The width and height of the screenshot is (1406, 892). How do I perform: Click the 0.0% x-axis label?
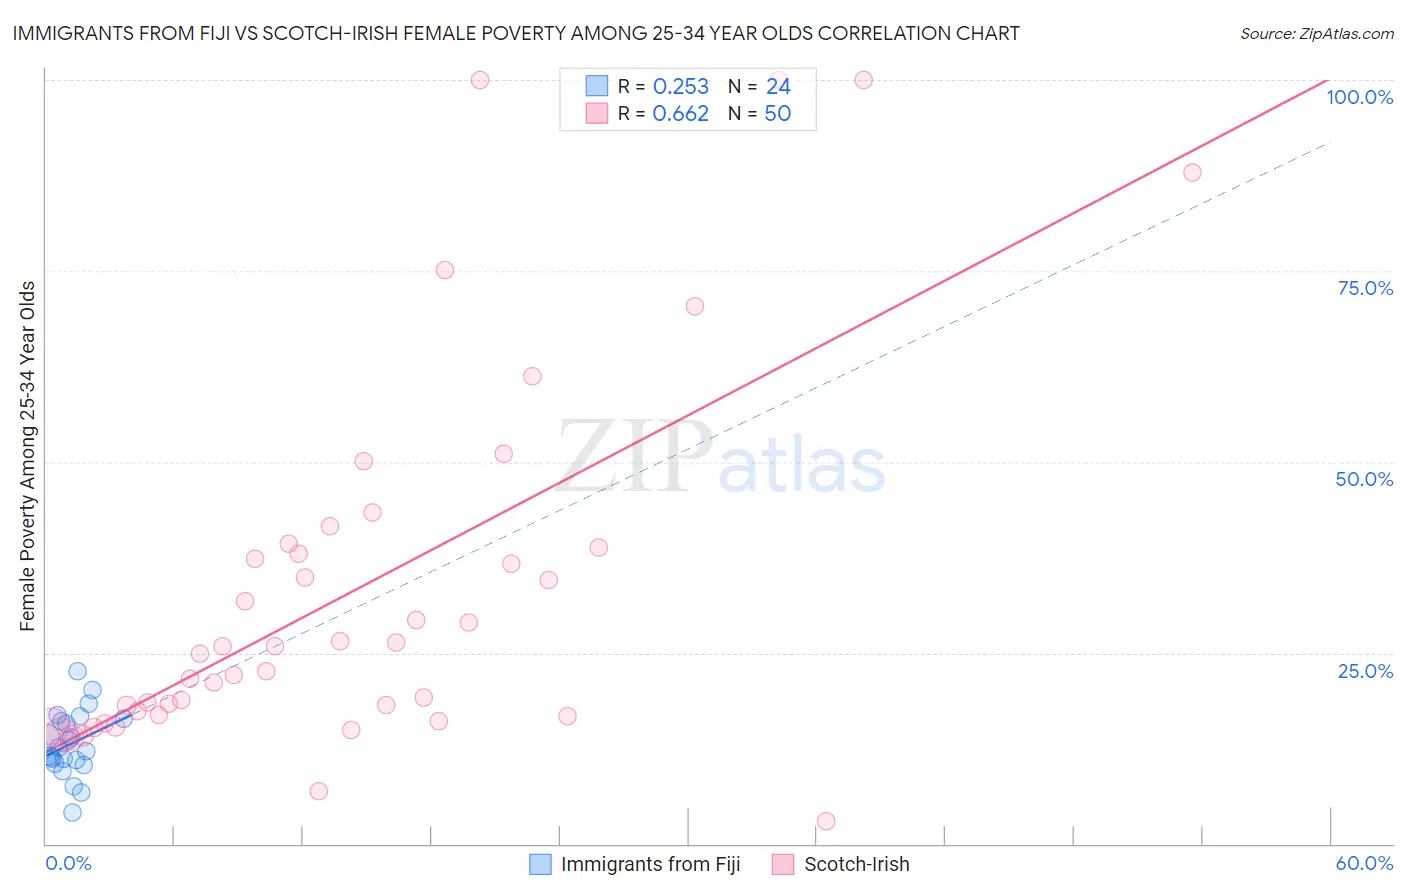point(68,863)
